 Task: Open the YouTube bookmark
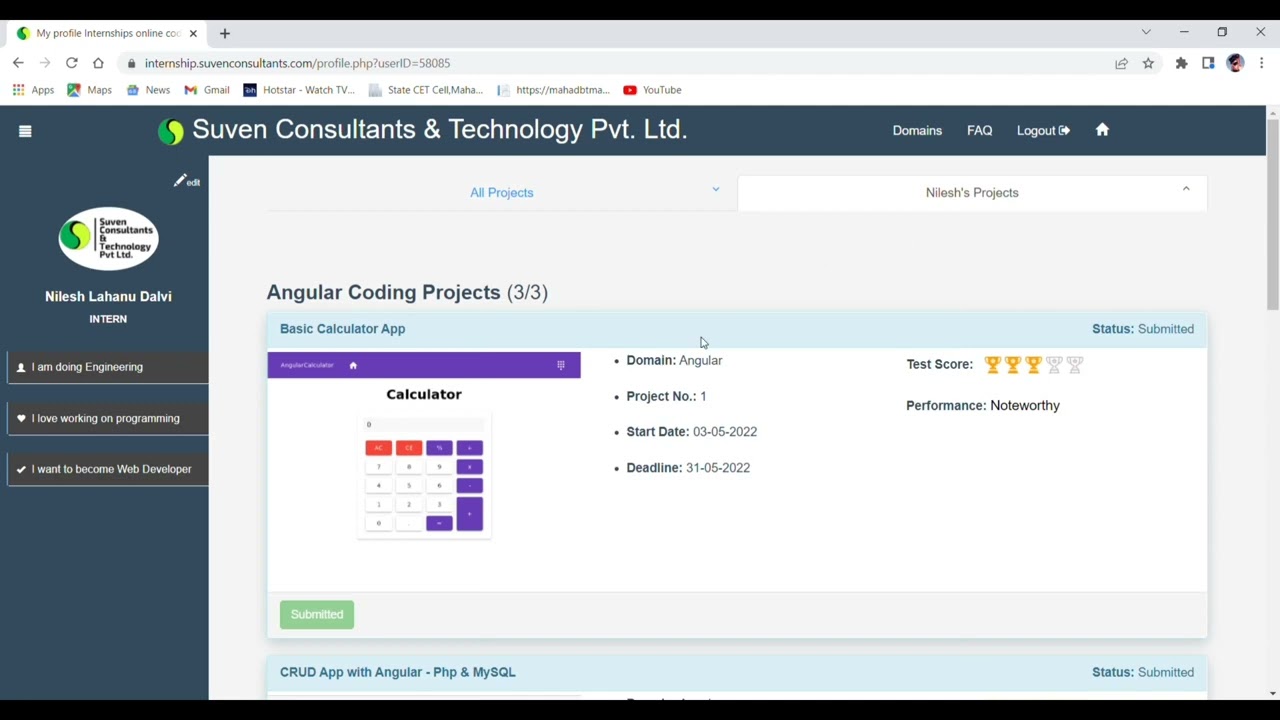pyautogui.click(x=652, y=90)
